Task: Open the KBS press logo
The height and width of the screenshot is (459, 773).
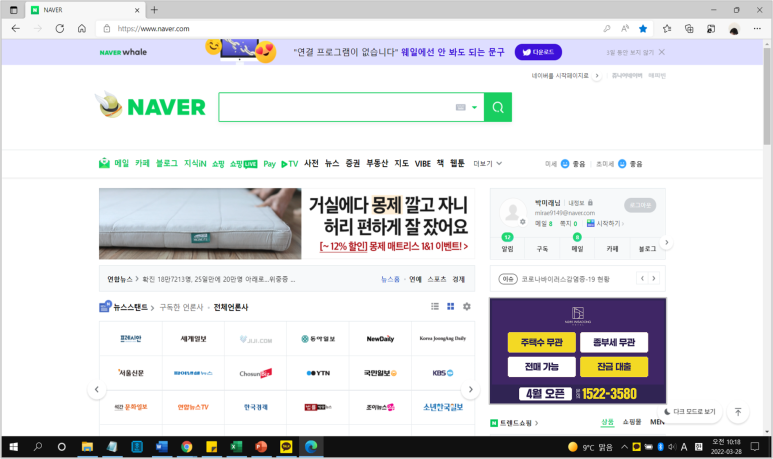Action: tap(443, 373)
